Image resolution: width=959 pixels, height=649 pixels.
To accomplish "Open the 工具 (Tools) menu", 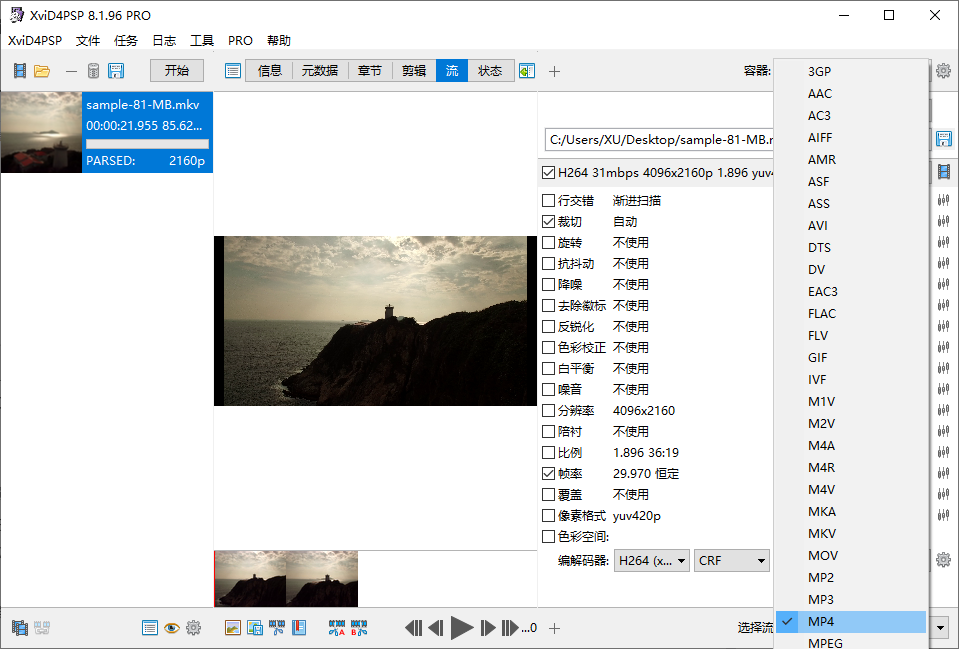I will tap(202, 41).
